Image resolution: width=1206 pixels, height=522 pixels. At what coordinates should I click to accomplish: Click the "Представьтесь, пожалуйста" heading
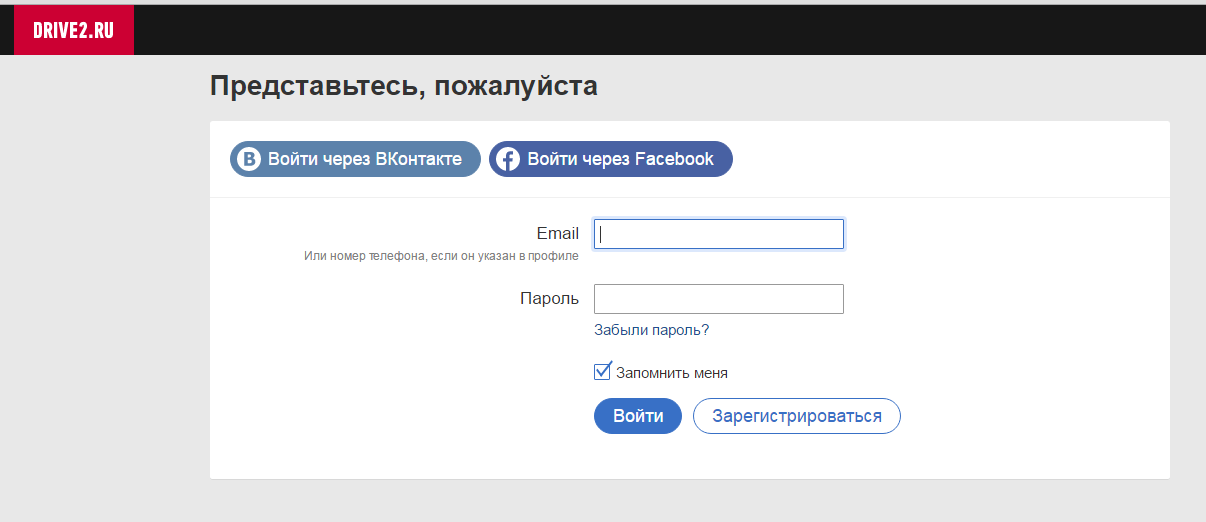pos(403,86)
